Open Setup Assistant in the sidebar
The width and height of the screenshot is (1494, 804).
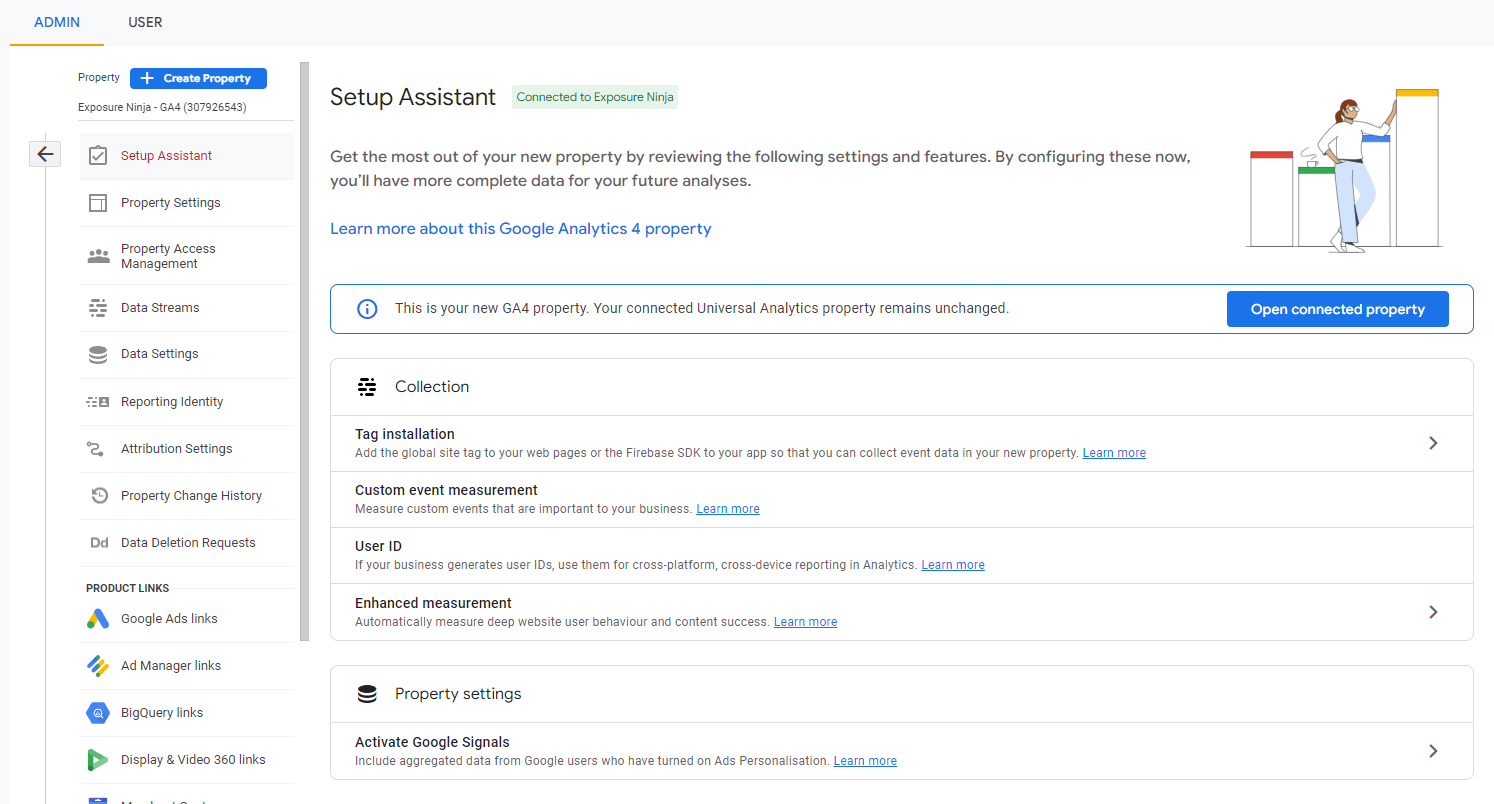(x=187, y=156)
